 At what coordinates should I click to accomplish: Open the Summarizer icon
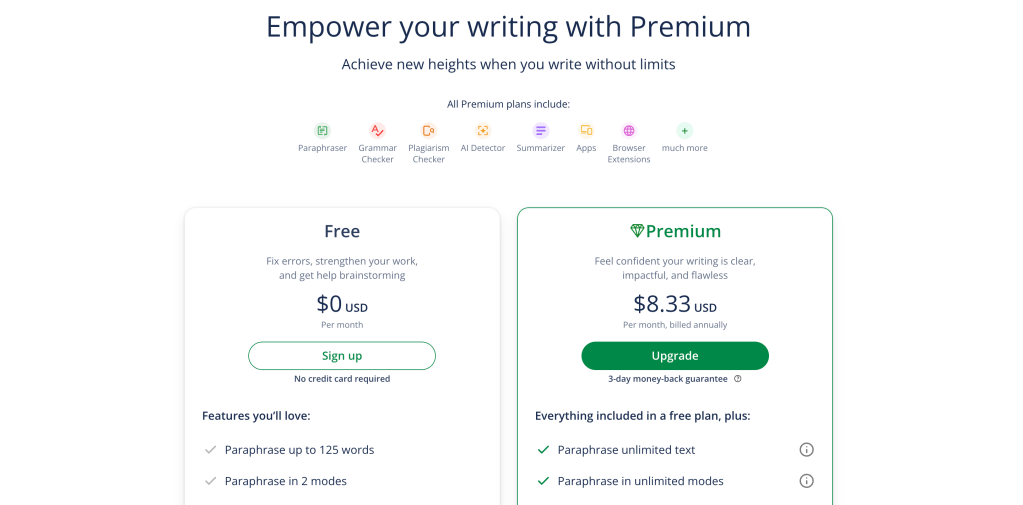(x=541, y=131)
